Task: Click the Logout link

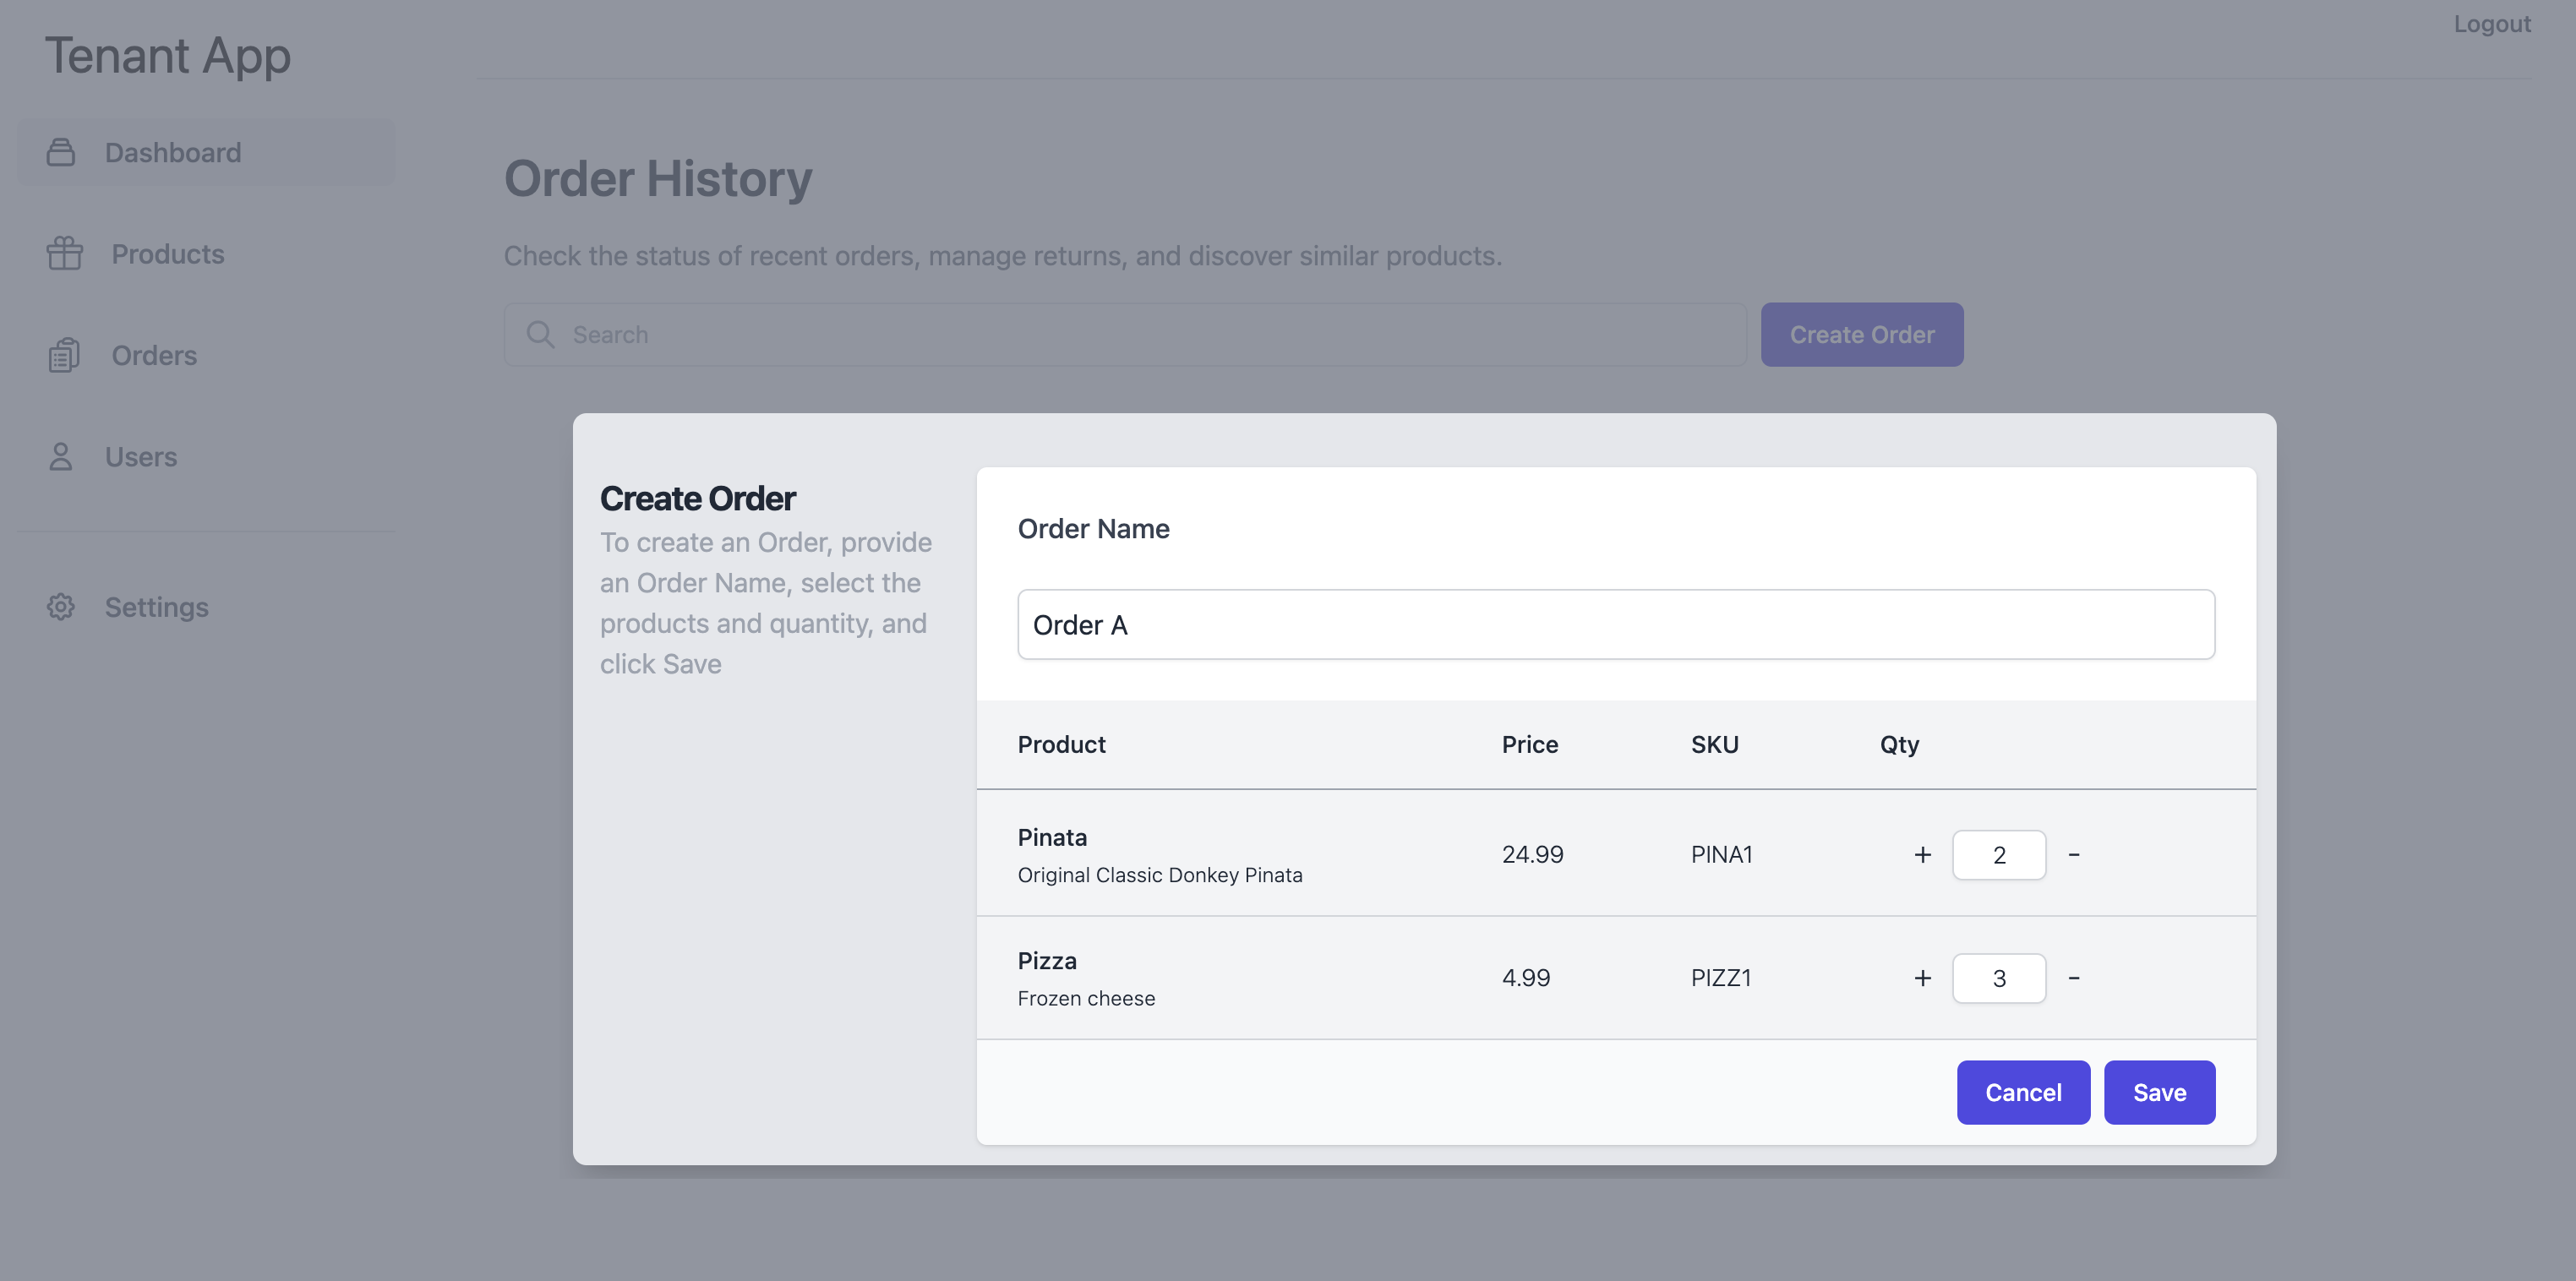Action: tap(2492, 23)
